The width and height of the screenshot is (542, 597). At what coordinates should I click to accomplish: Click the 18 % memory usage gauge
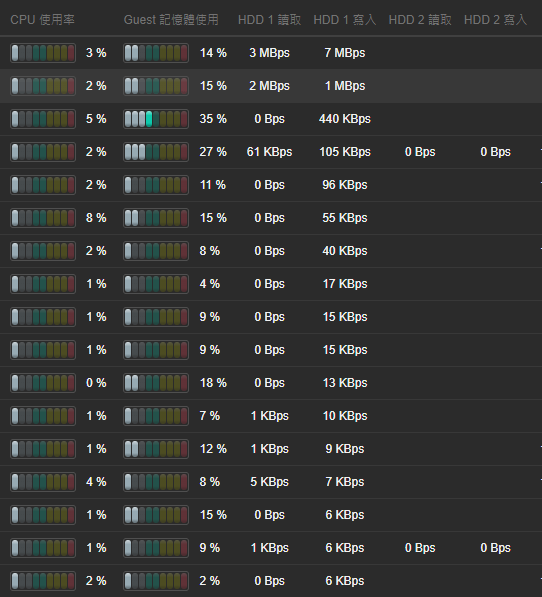pos(156,383)
